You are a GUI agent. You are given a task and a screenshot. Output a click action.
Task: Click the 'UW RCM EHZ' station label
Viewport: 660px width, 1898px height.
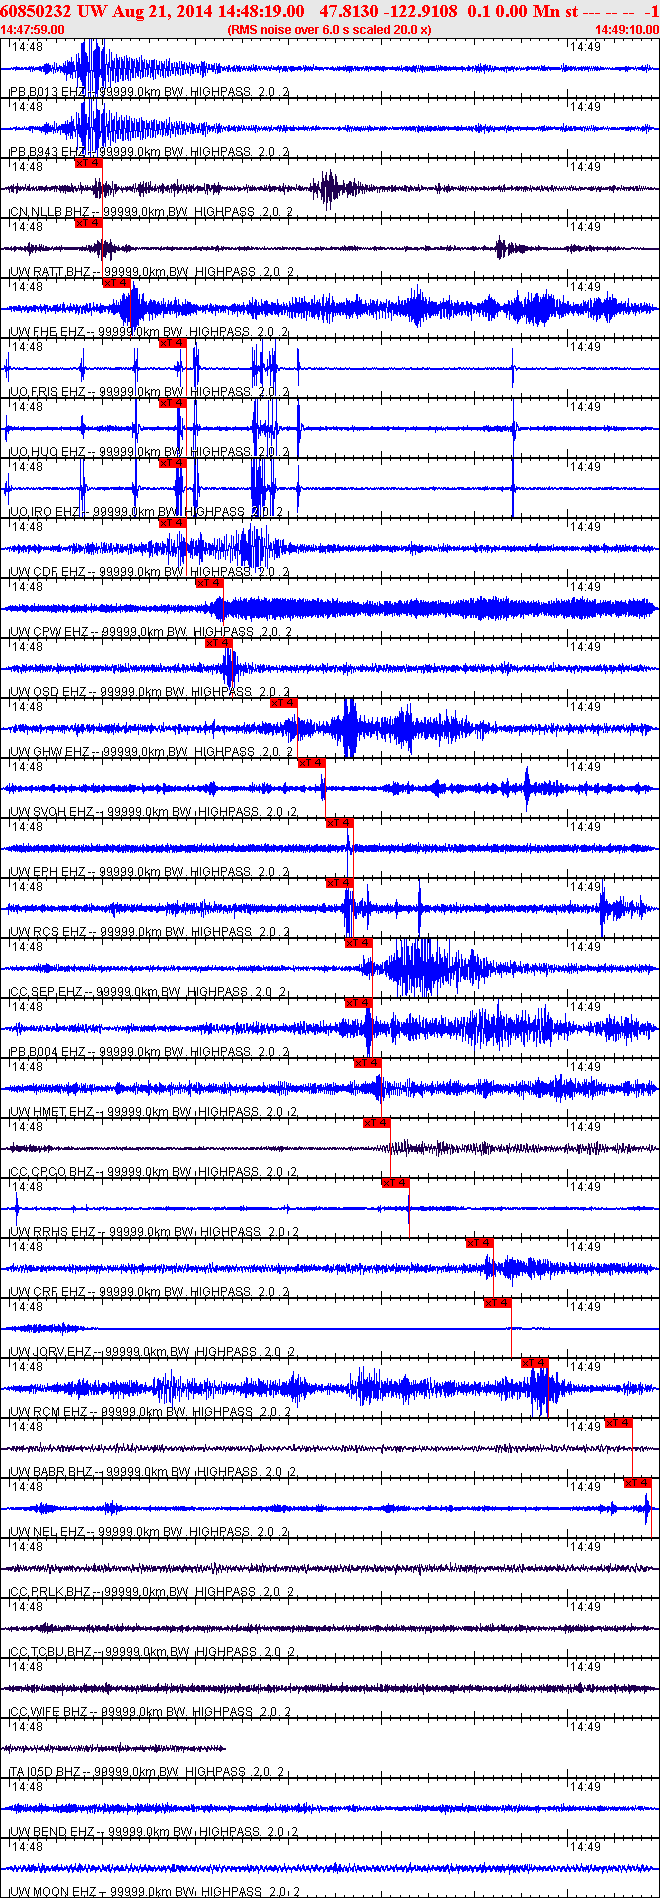(48, 1412)
